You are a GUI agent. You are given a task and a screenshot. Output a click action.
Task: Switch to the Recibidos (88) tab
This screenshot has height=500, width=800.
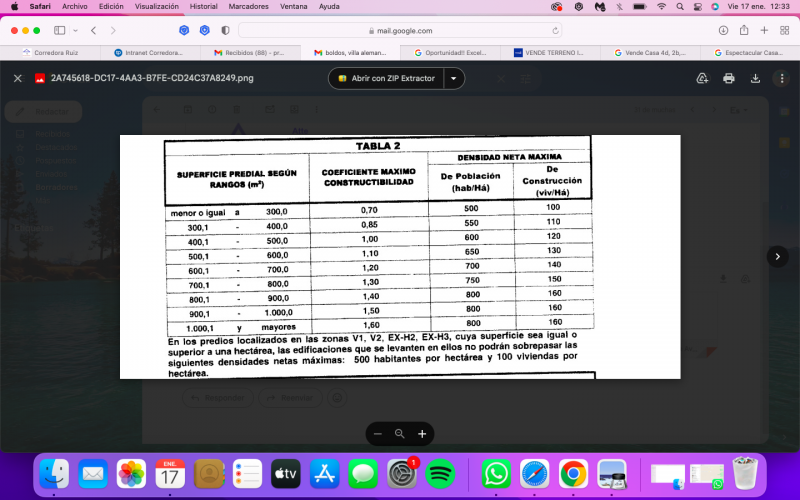coord(250,53)
